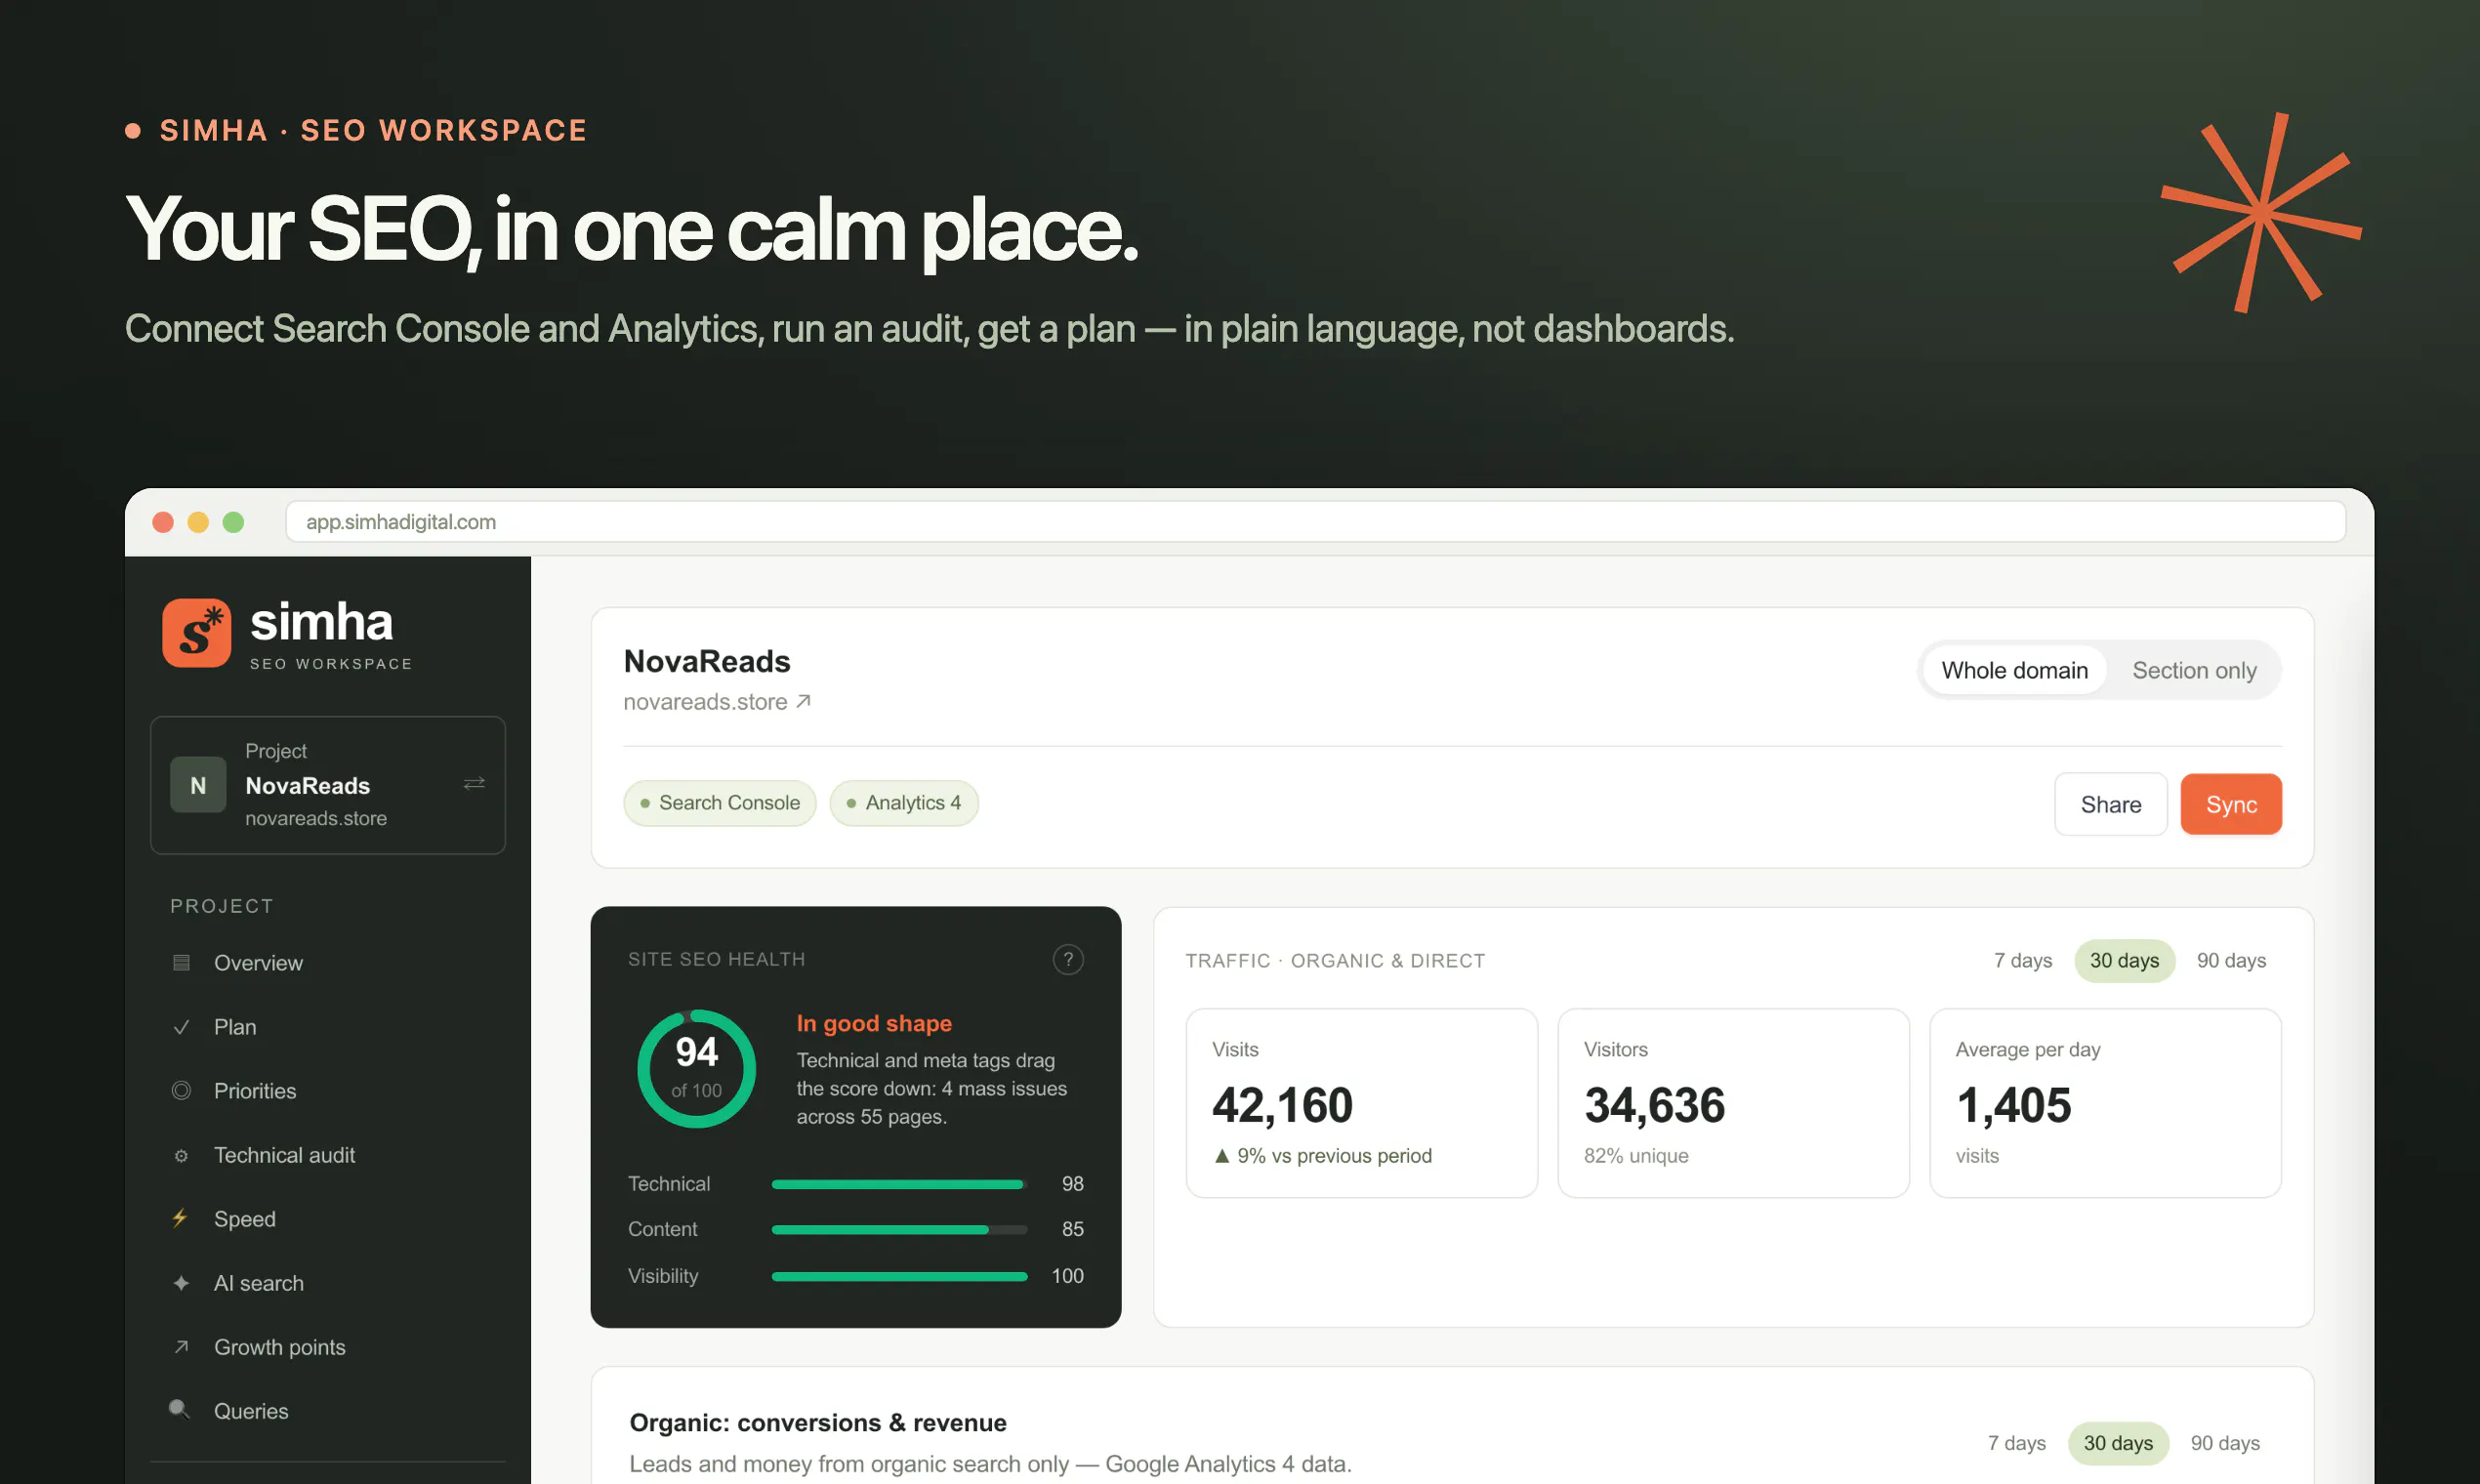Open AI search in the sidebar
This screenshot has height=1484, width=2480.
point(328,1282)
